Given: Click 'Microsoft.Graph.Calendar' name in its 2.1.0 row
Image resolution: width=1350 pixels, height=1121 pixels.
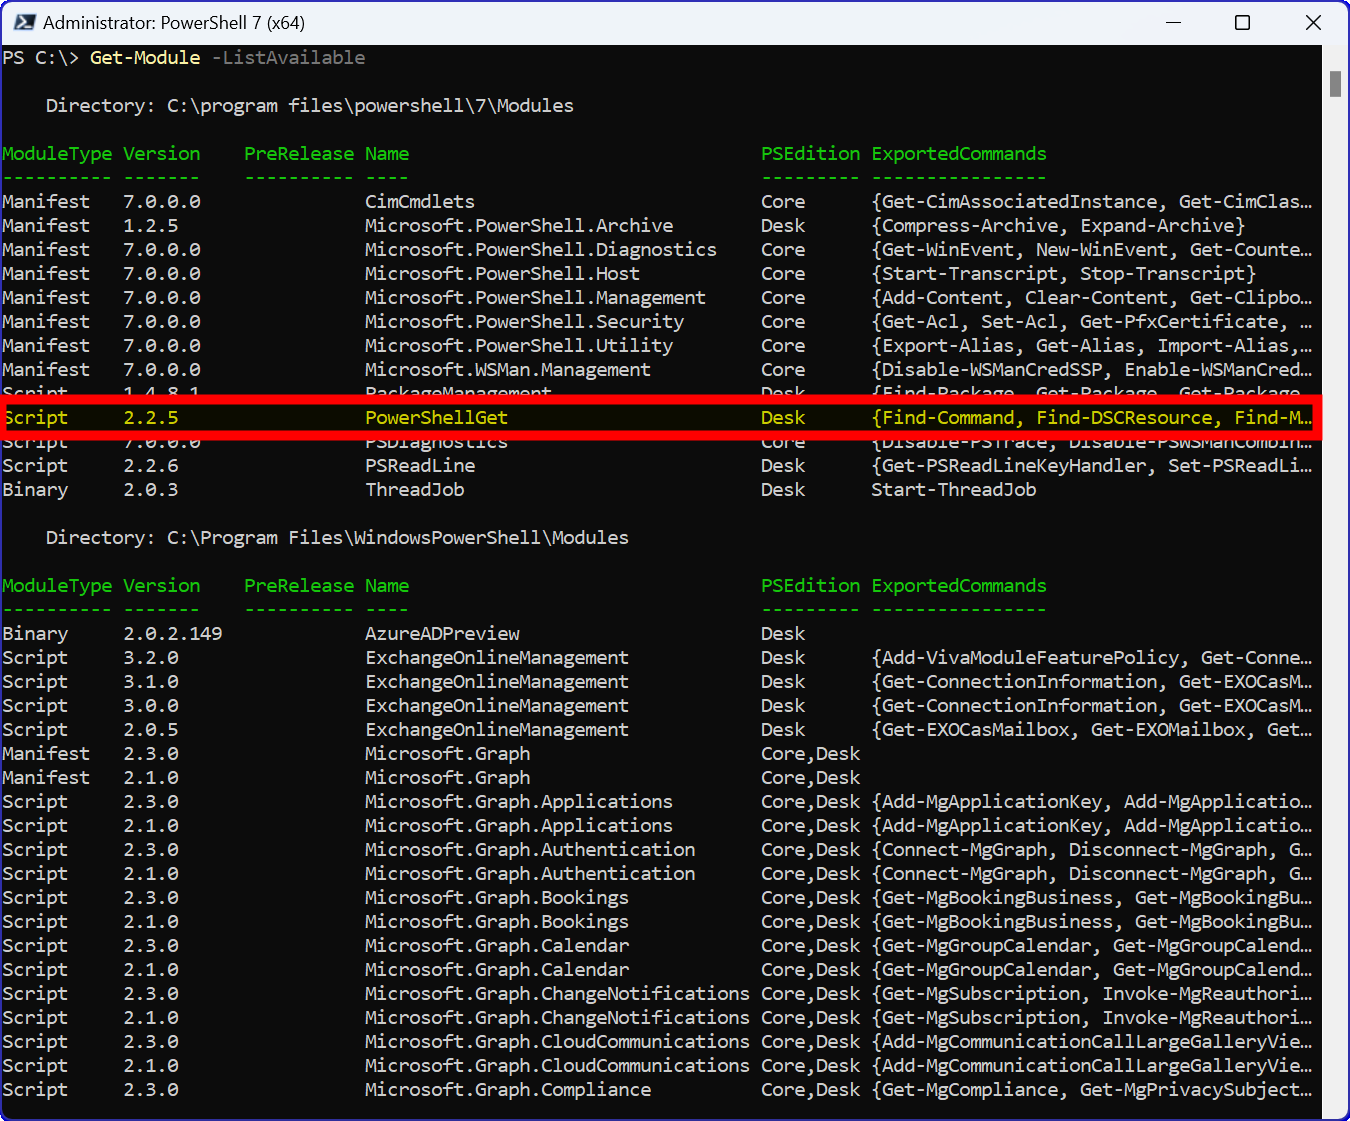Looking at the screenshot, I should [497, 970].
